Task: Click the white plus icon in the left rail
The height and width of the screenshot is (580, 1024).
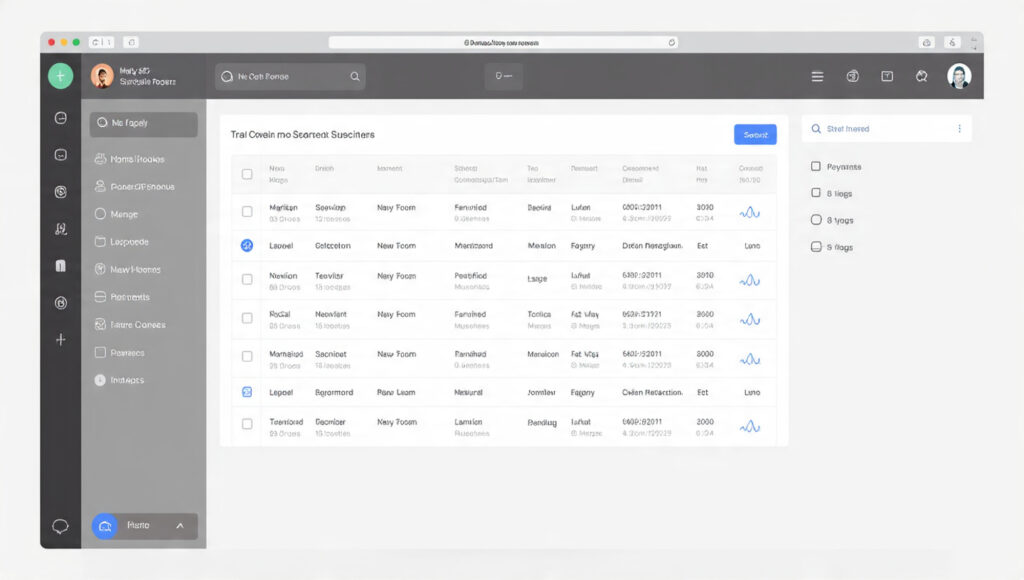Action: pos(60,339)
